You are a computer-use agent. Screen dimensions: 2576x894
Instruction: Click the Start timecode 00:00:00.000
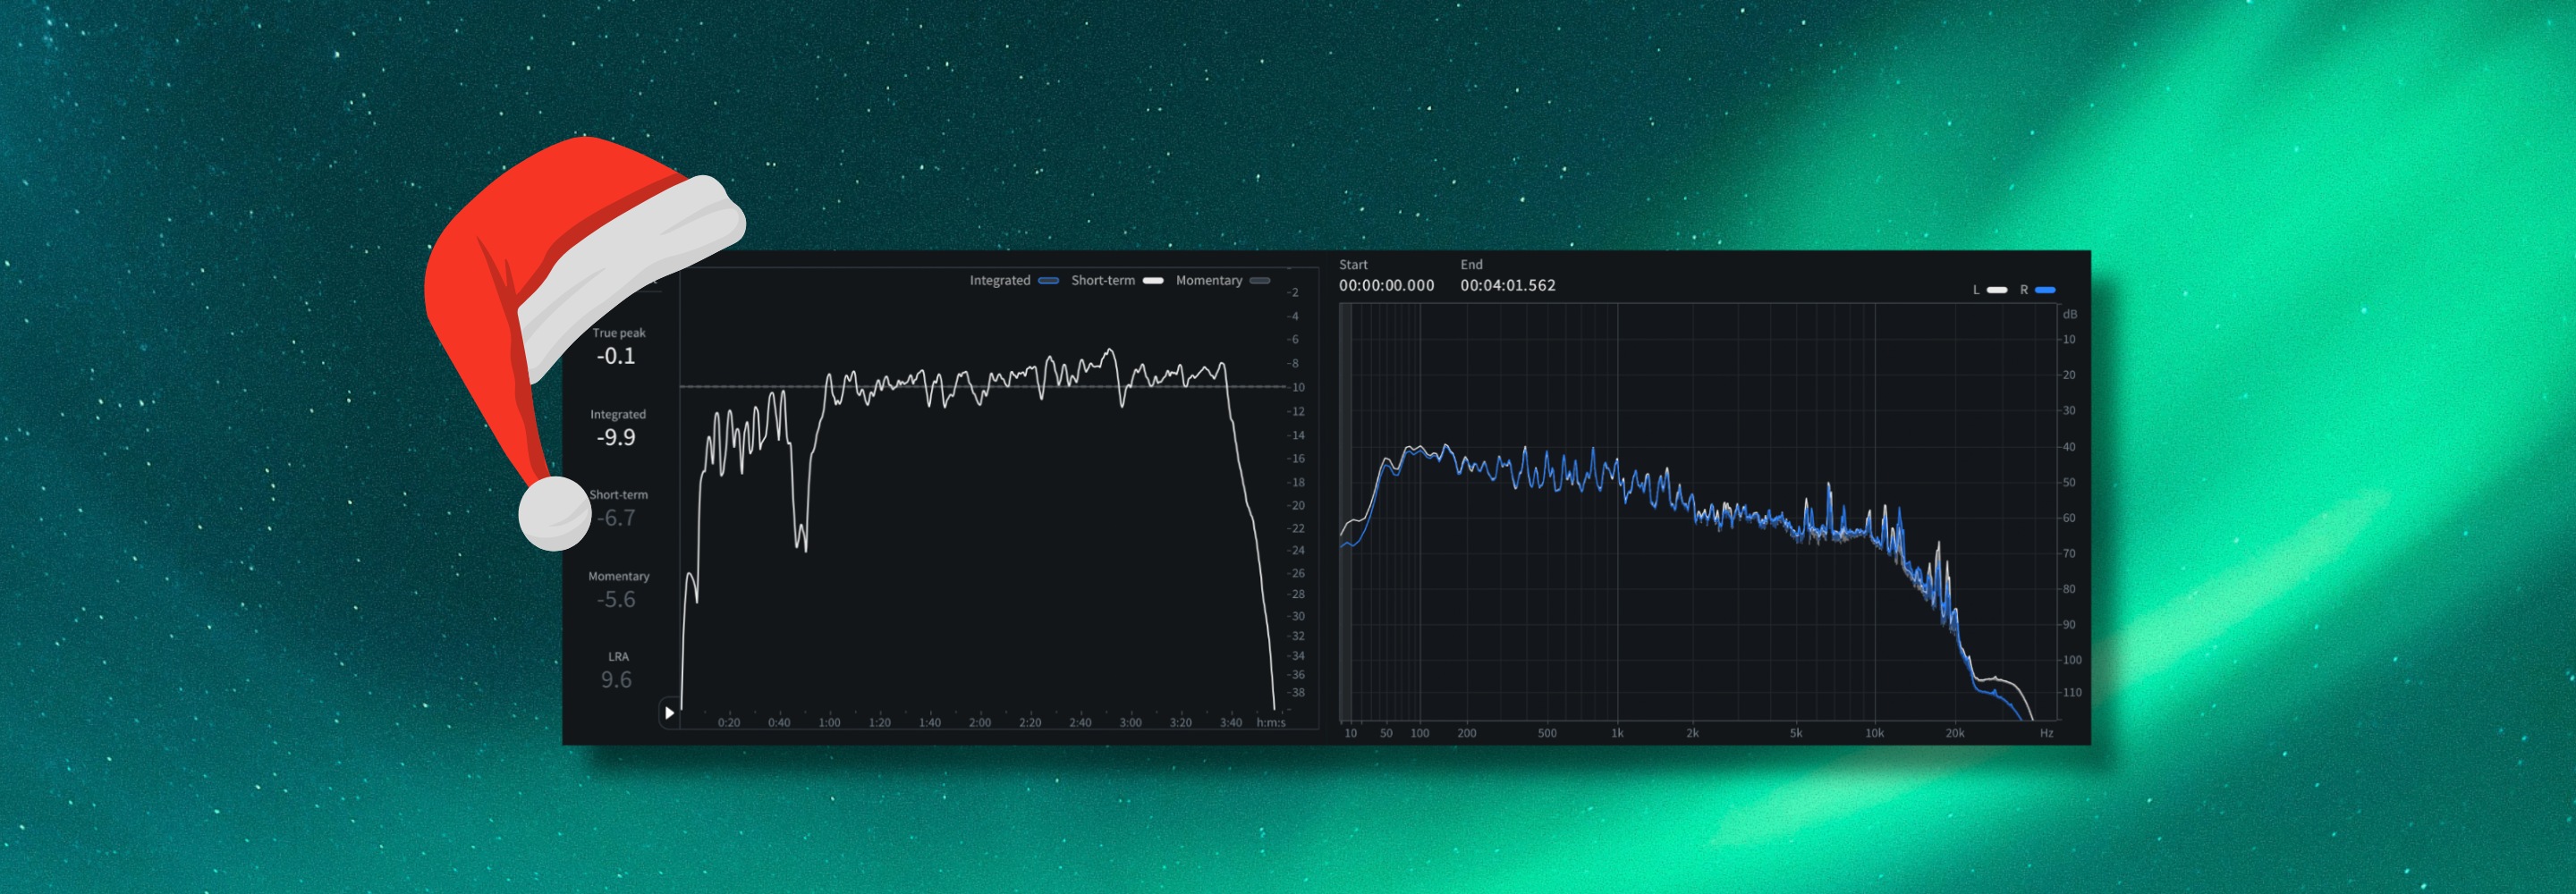[1386, 286]
